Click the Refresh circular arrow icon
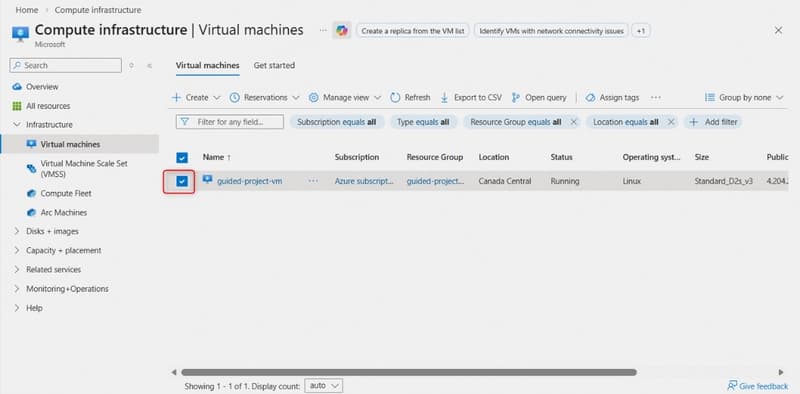This screenshot has height=394, width=800. 395,97
